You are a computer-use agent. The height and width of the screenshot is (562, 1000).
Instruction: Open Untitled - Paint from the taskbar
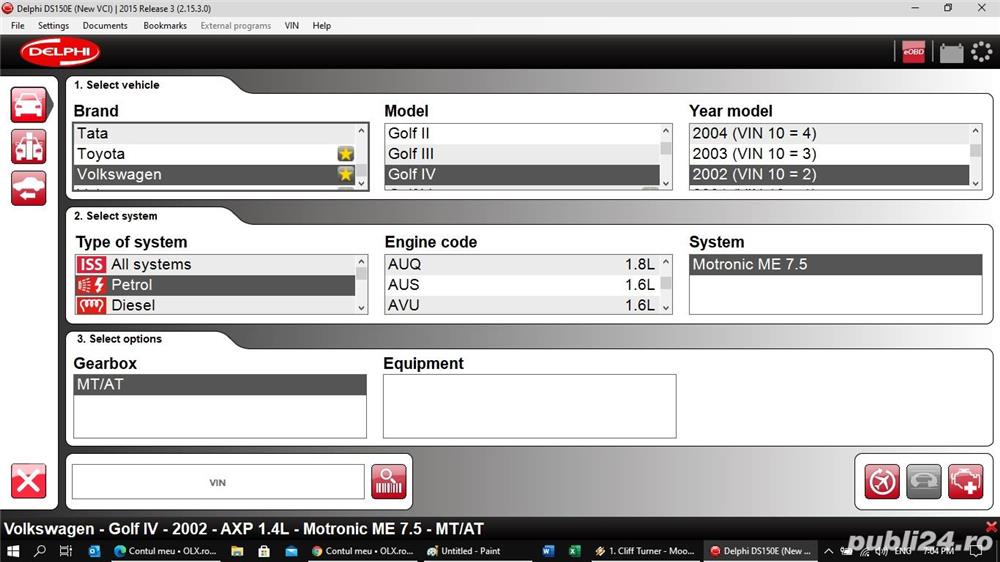click(464, 551)
